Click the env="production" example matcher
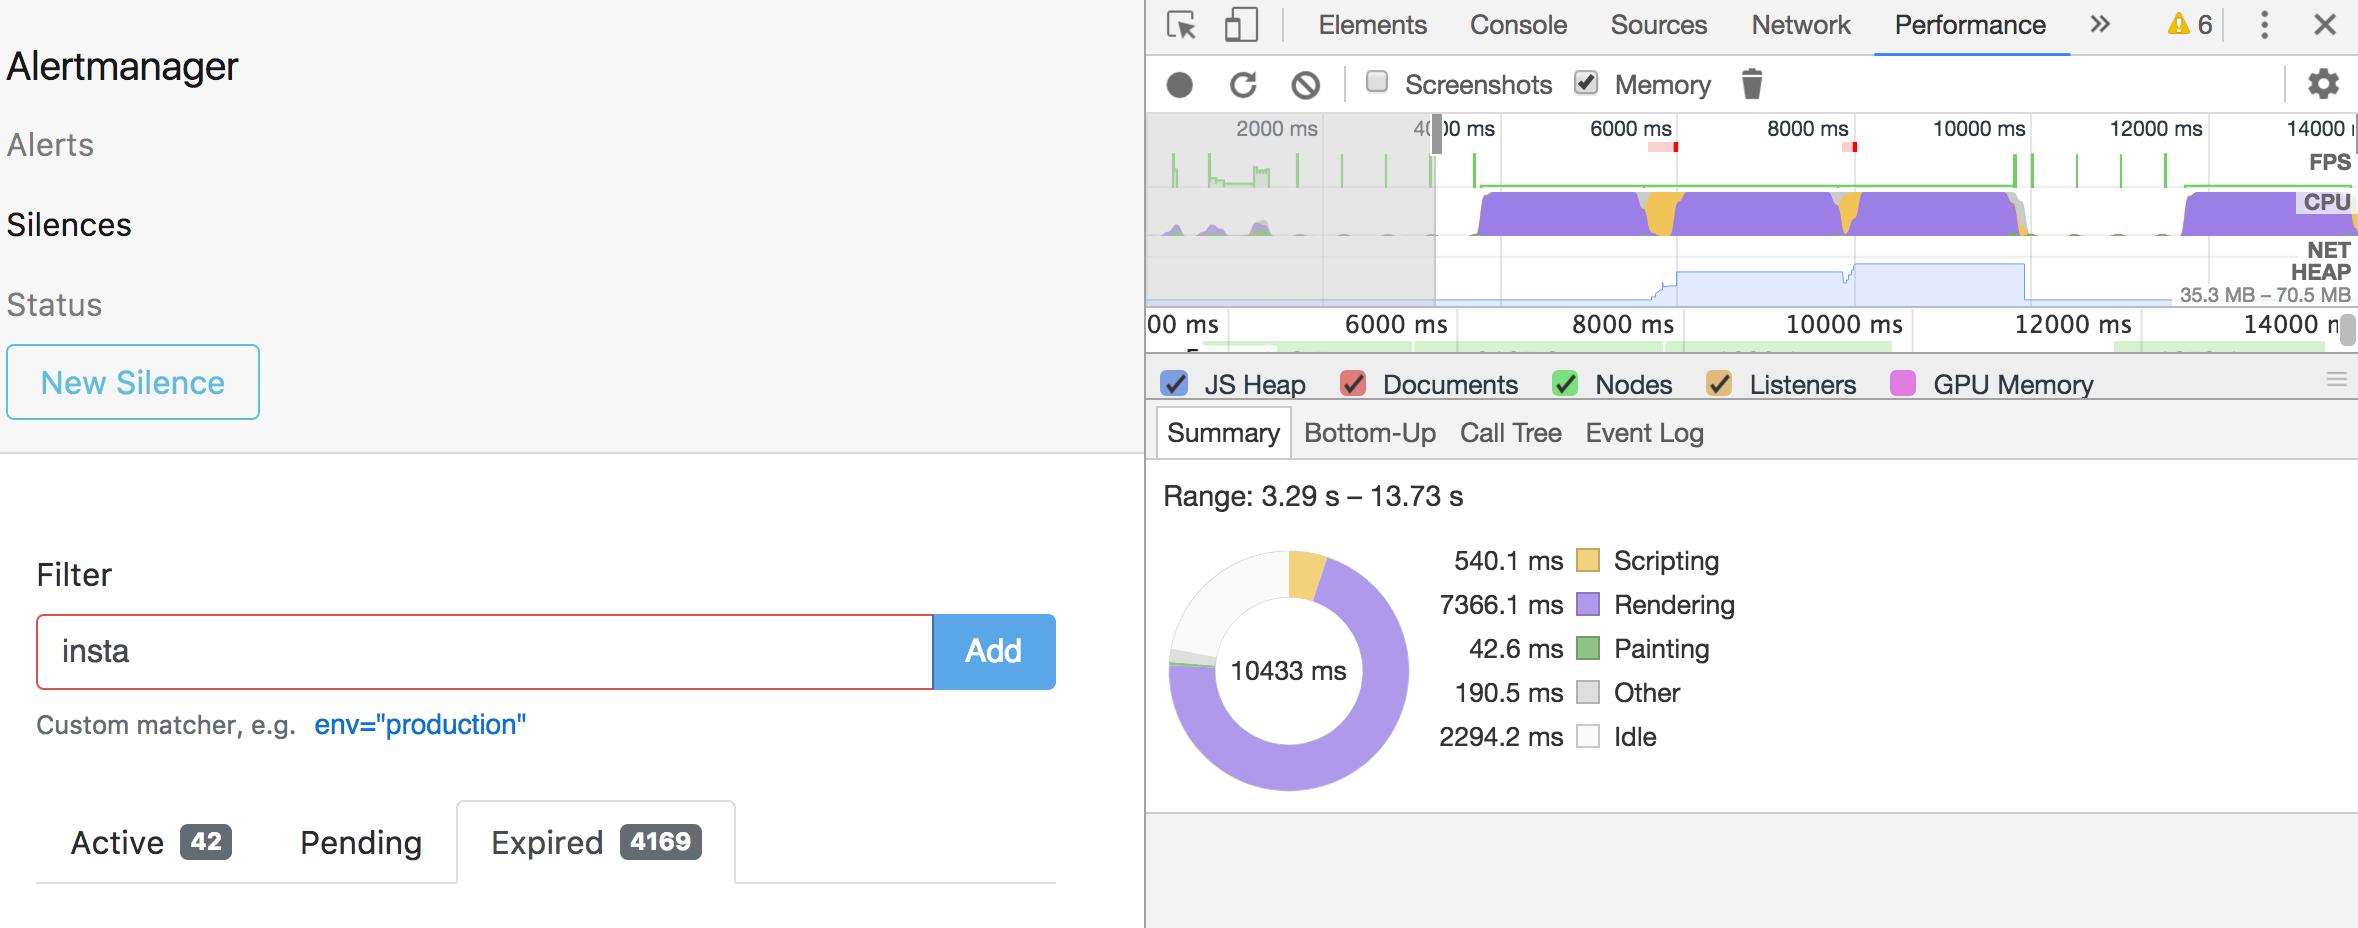Viewport: 2358px width, 928px height. click(x=420, y=725)
